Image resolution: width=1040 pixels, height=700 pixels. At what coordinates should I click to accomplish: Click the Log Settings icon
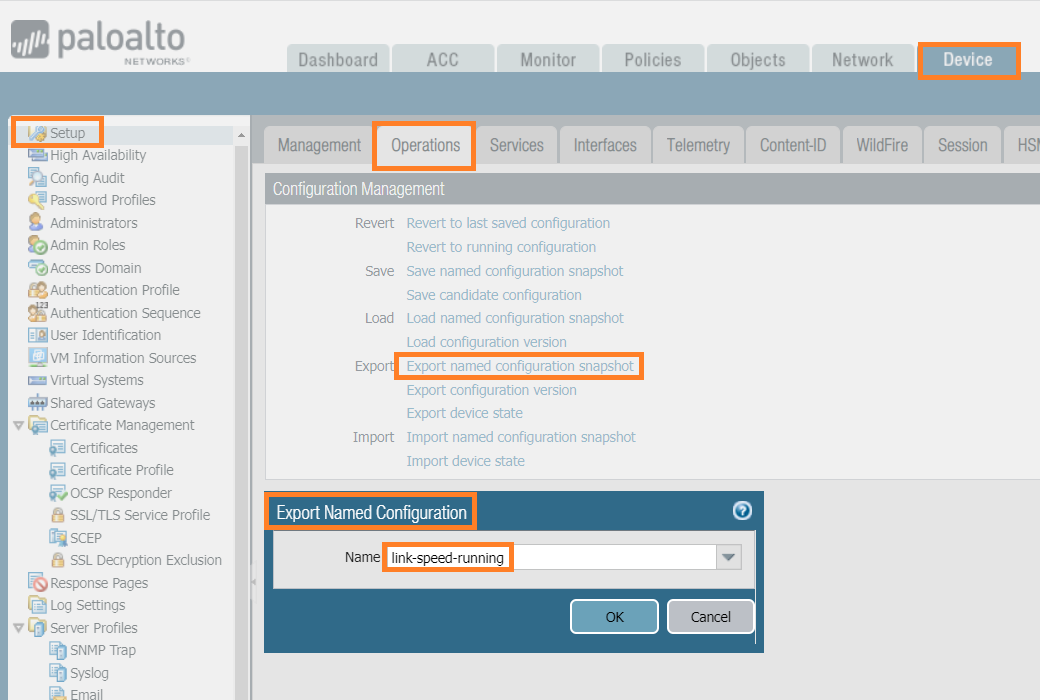37,604
